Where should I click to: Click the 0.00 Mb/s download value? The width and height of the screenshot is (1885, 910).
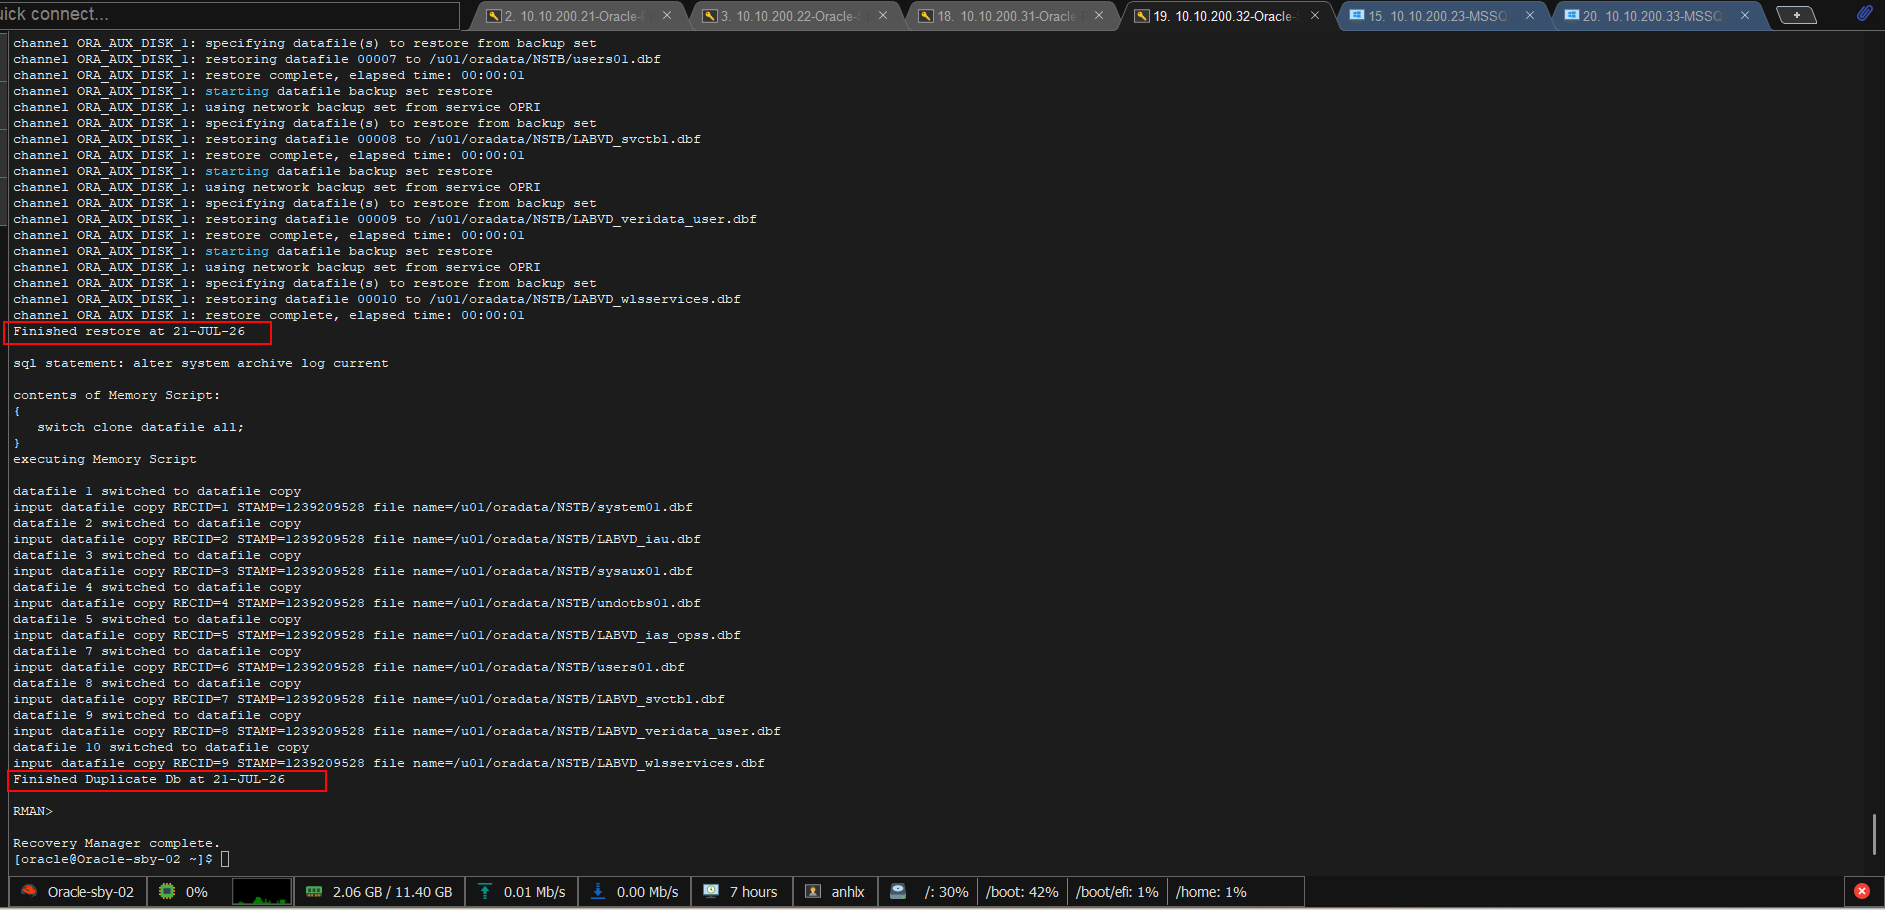648,892
